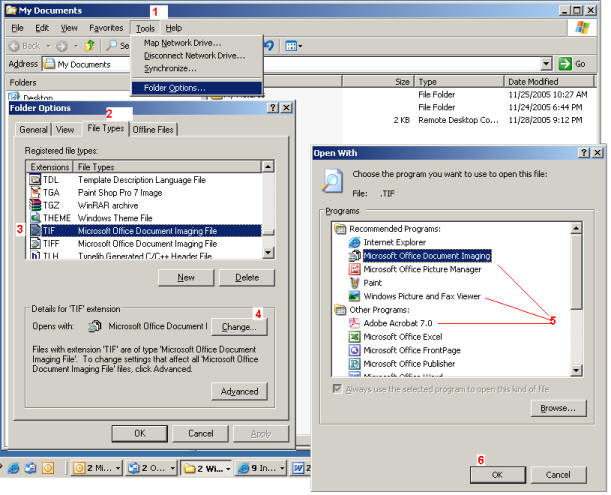Confirm Open With dialog with OK
The width and height of the screenshot is (611, 495).
(x=497, y=475)
